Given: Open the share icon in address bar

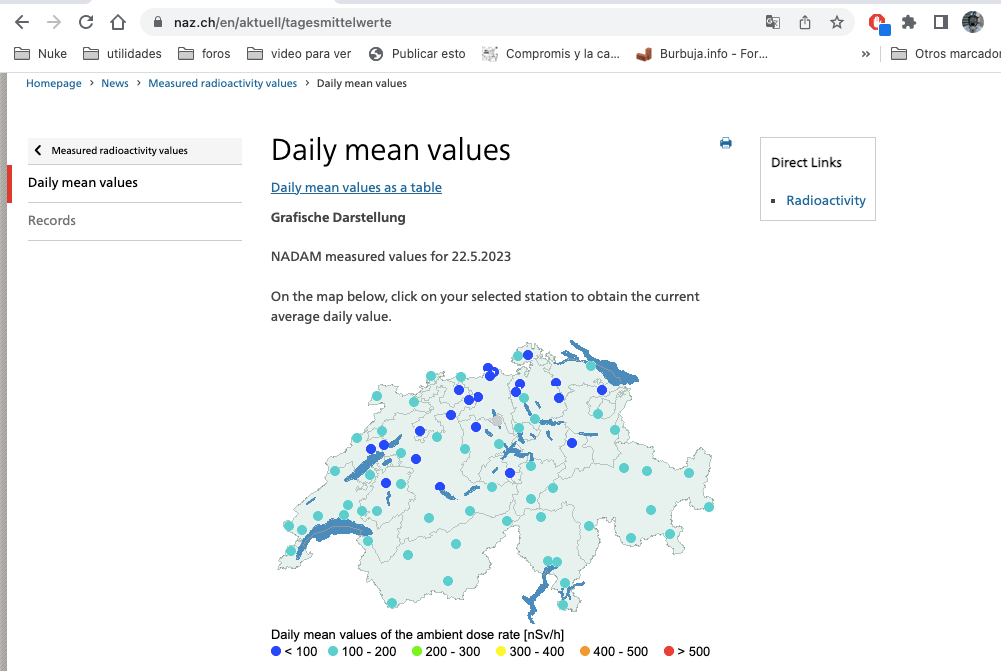Looking at the screenshot, I should pos(805,22).
